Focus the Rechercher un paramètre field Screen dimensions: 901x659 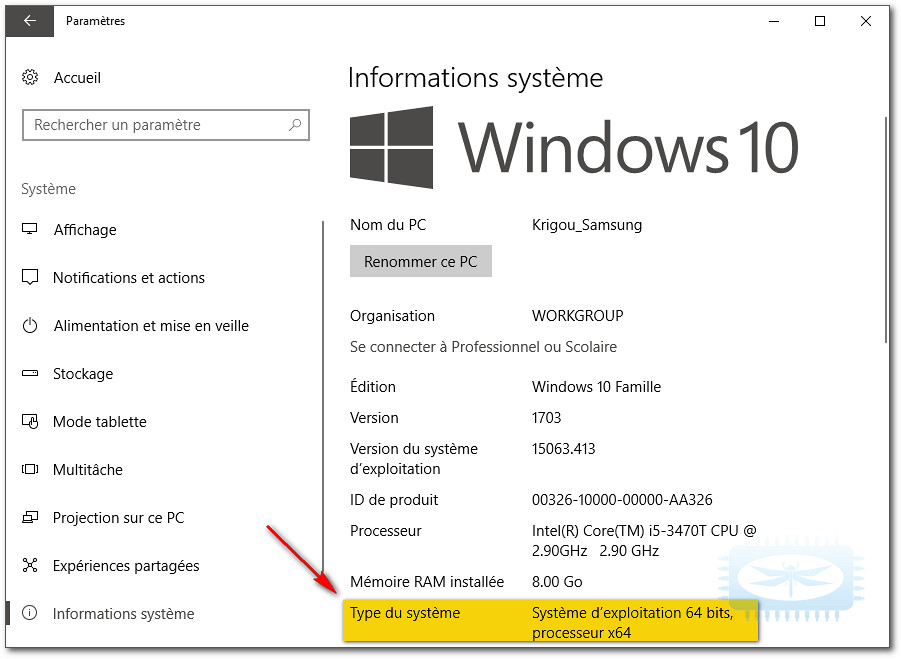pos(165,125)
